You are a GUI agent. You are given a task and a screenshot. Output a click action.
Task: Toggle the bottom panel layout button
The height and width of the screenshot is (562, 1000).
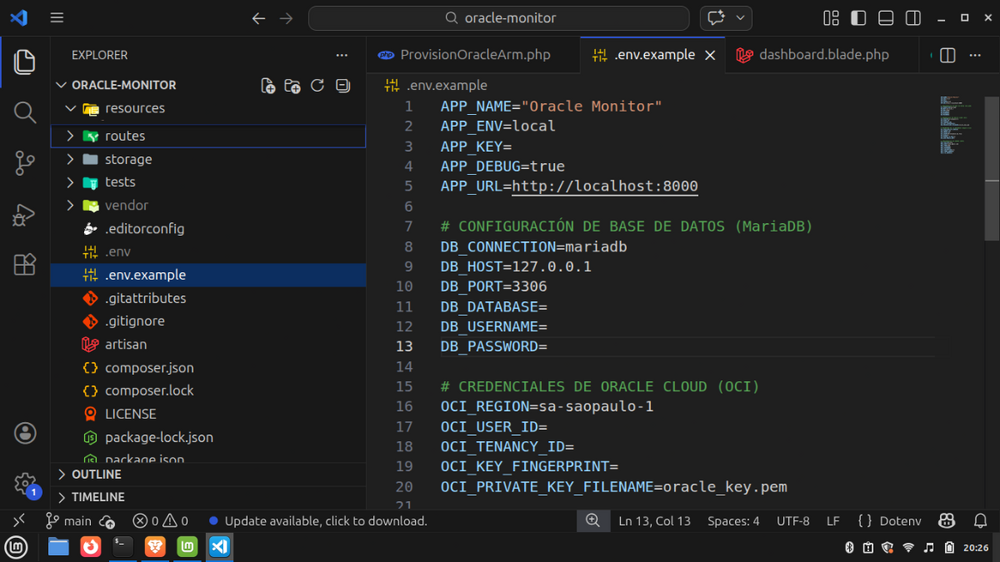885,18
